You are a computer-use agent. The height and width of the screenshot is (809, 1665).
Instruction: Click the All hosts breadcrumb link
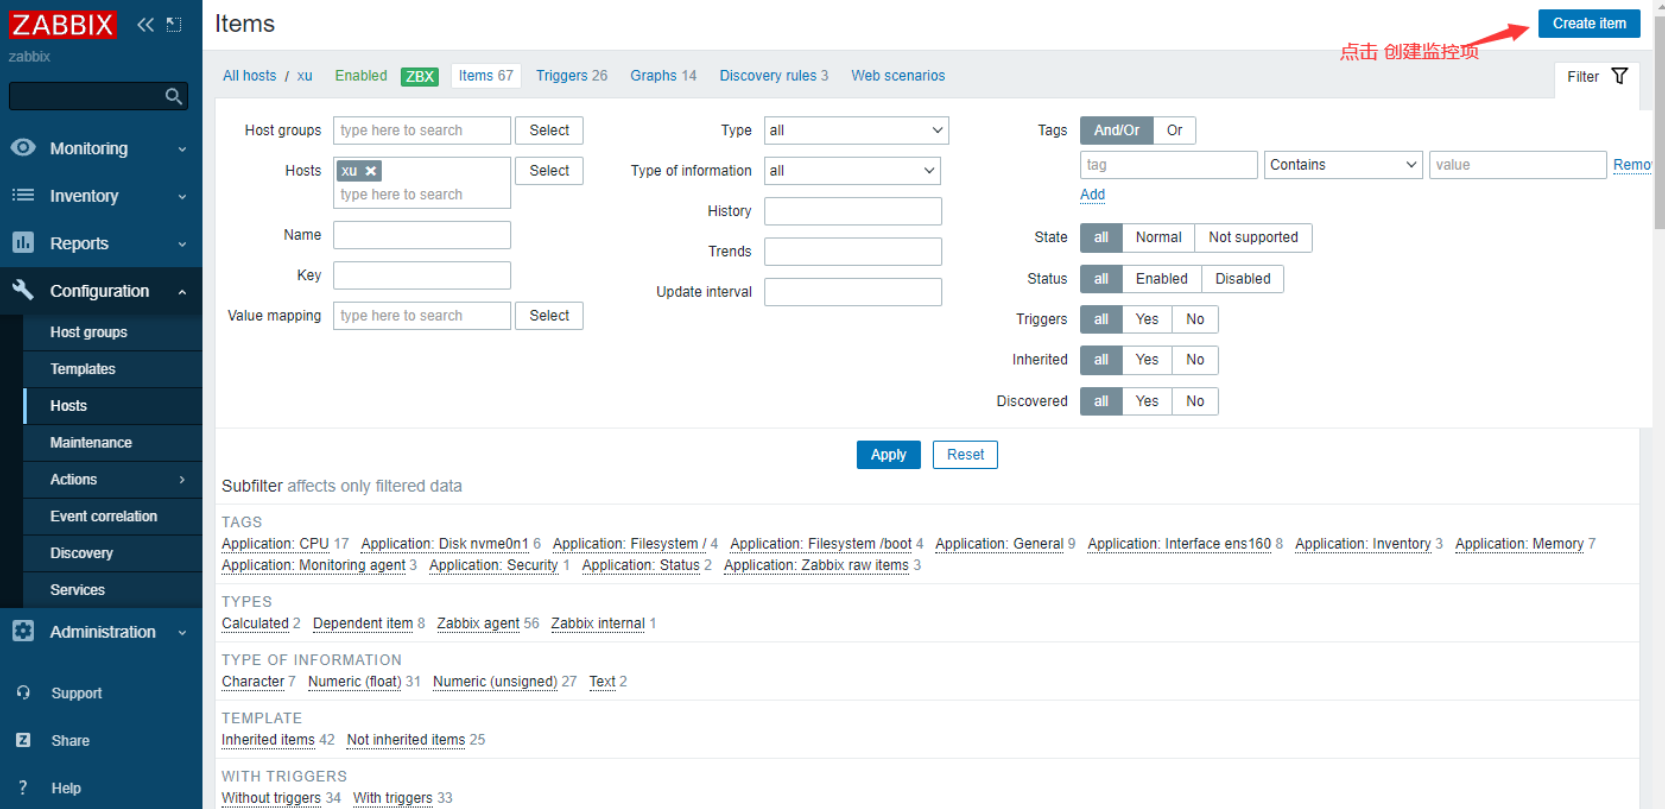click(249, 76)
